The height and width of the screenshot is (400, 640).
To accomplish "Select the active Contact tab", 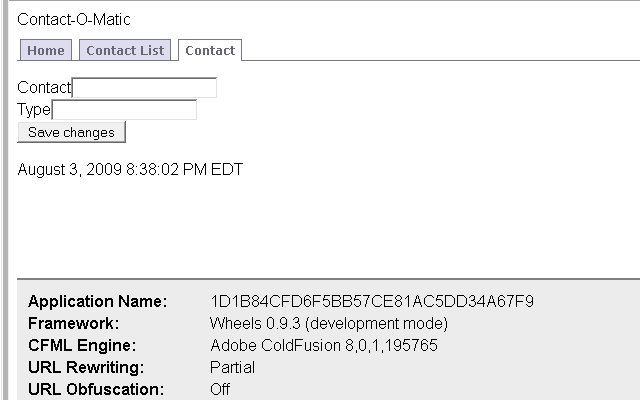I will (210, 50).
